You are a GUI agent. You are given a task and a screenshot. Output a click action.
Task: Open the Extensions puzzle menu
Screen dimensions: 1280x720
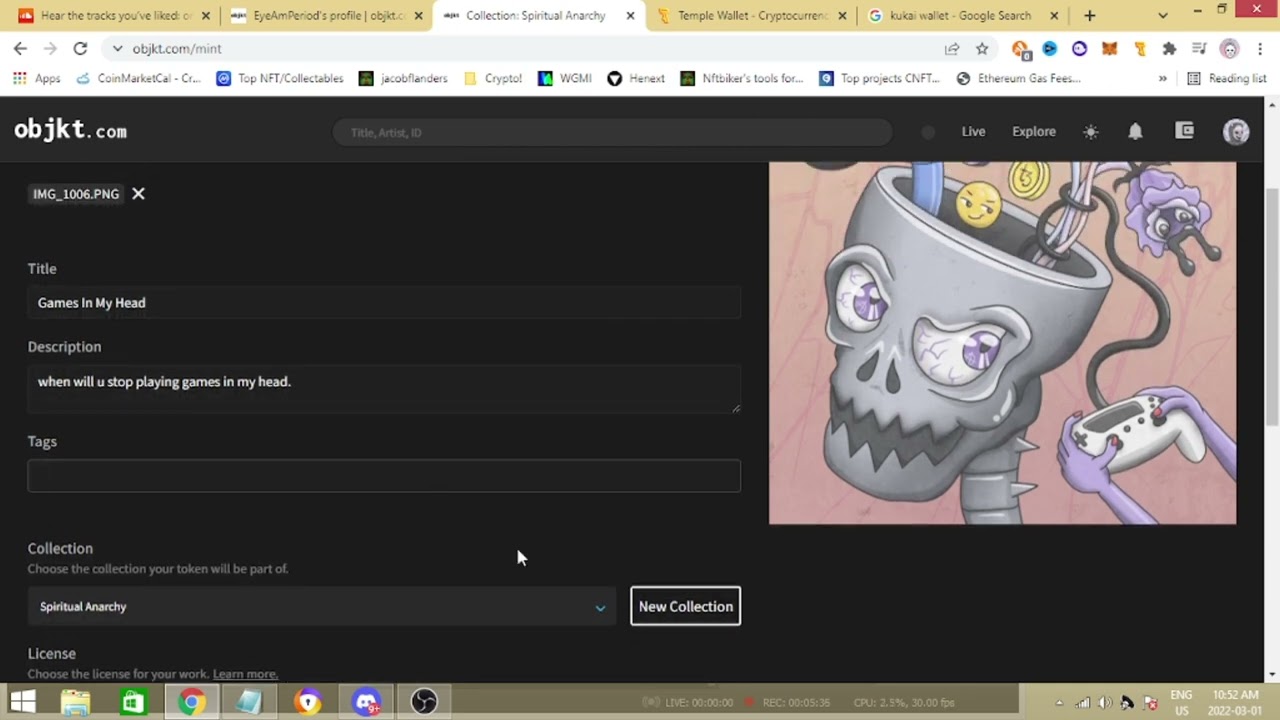pos(1169,48)
